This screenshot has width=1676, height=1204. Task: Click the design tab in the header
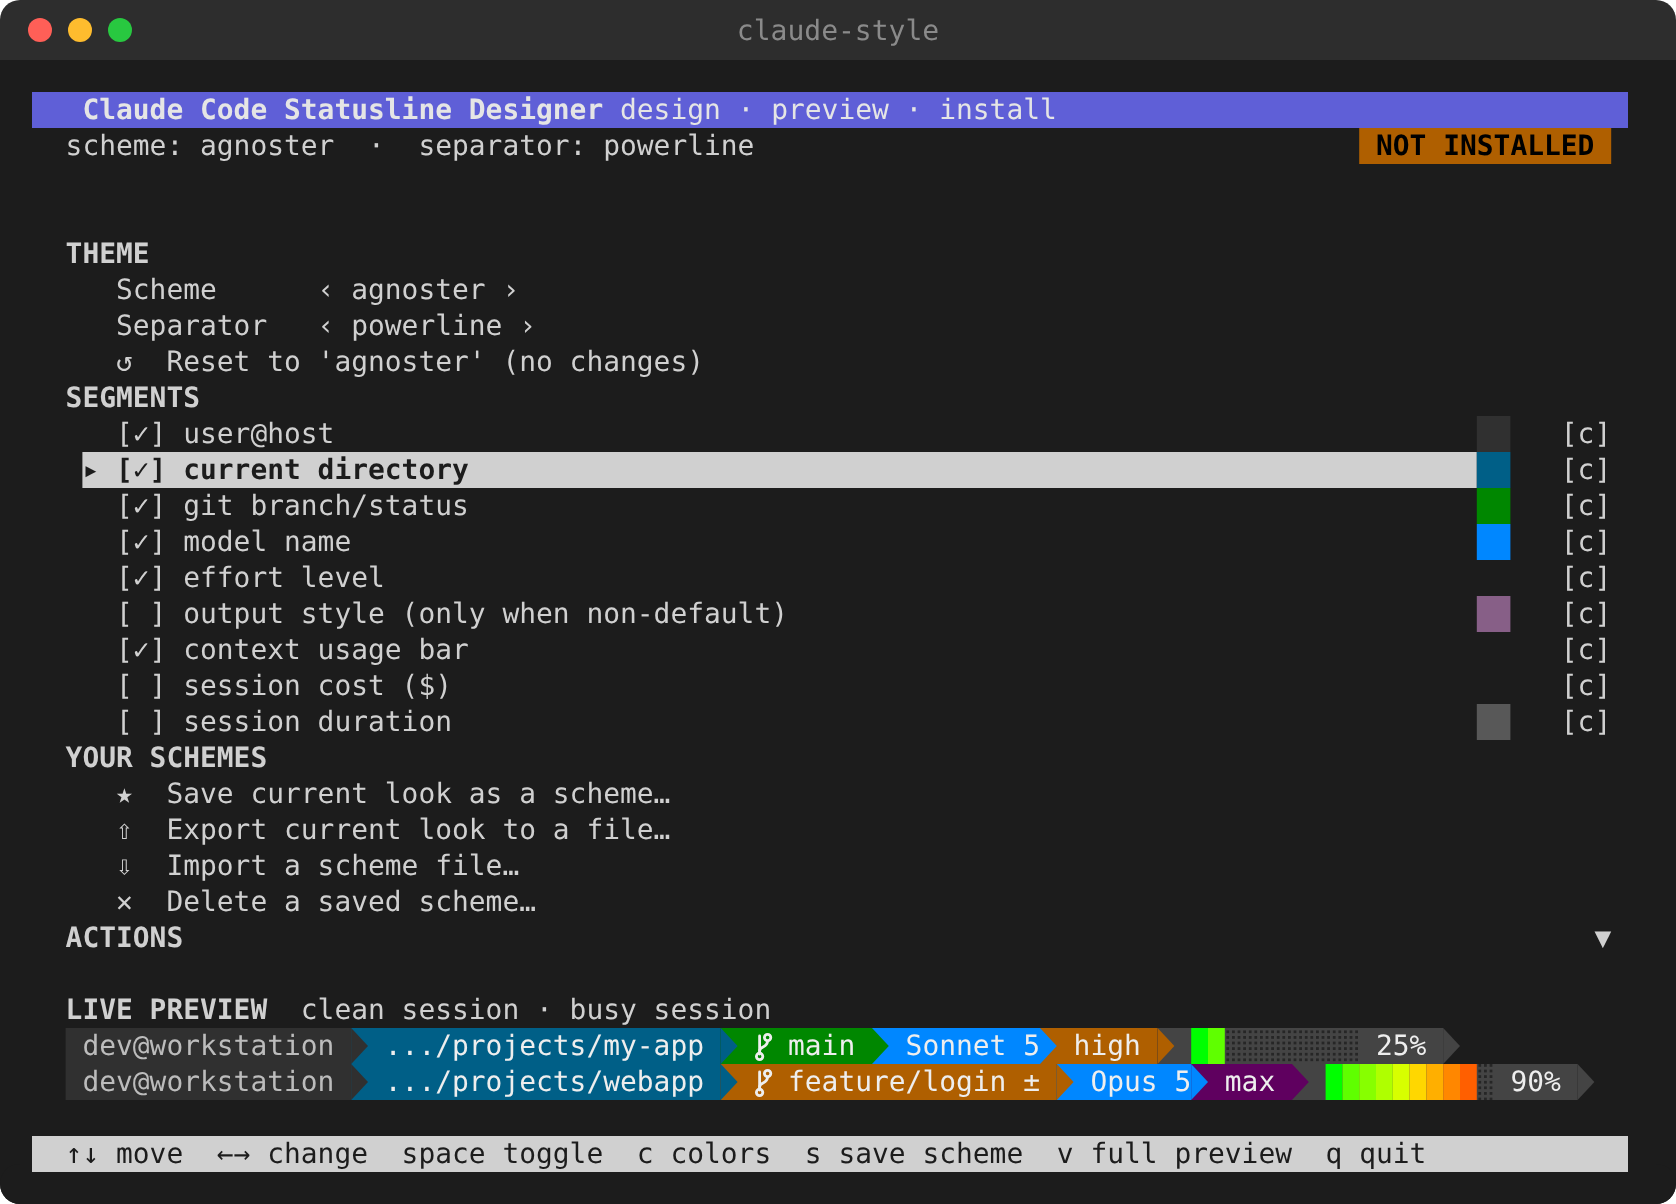pos(670,110)
